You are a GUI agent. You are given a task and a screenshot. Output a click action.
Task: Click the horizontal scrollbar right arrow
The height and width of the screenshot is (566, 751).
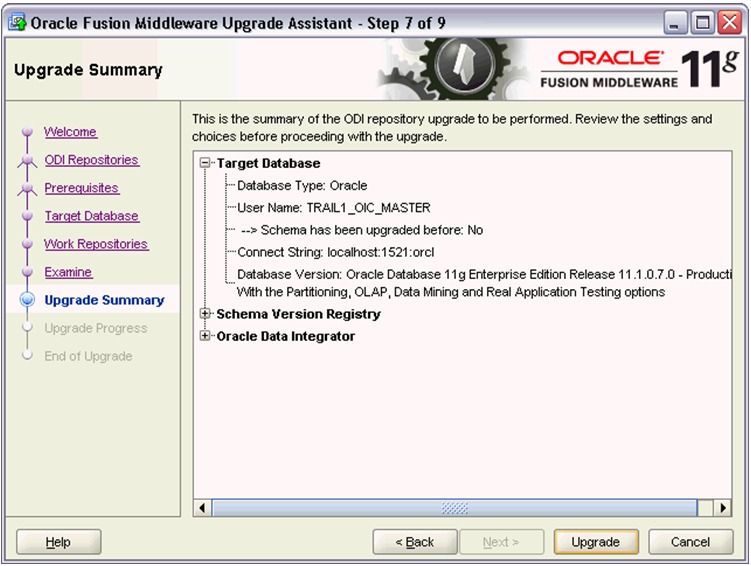(722, 508)
